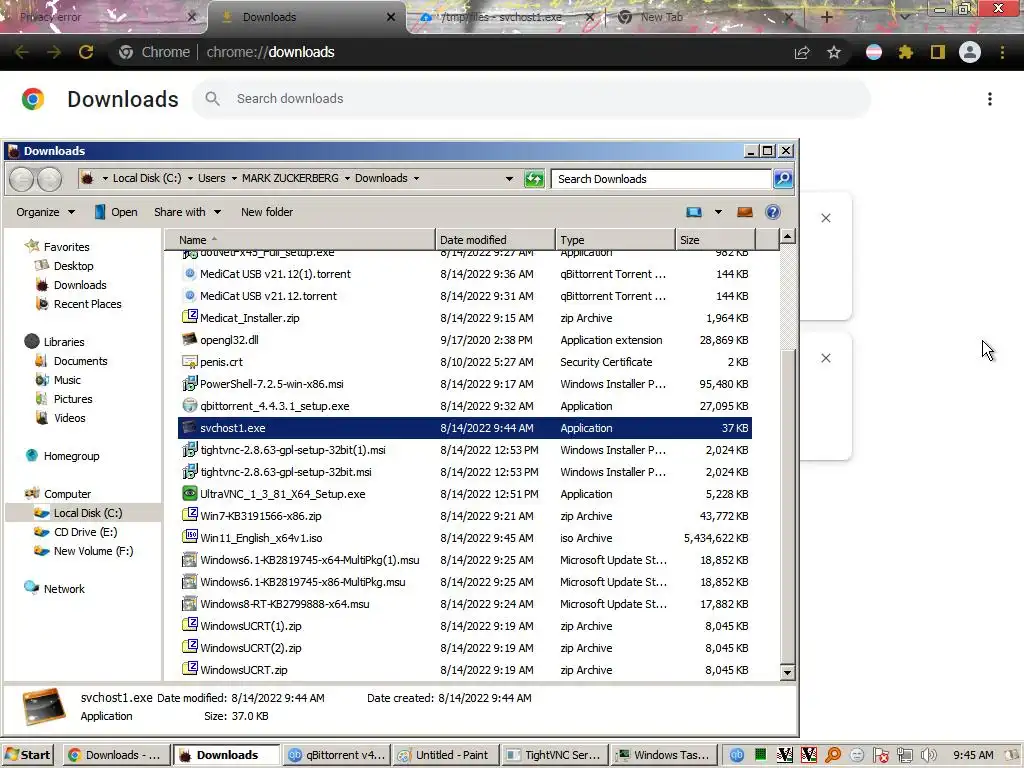Open Chrome extensions puzzle icon
Screen dimensions: 1024x768
coord(905,52)
